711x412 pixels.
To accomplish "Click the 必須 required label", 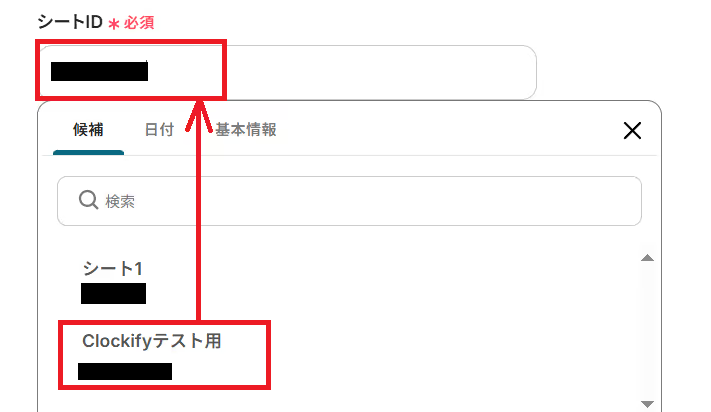I will click(x=139, y=23).
